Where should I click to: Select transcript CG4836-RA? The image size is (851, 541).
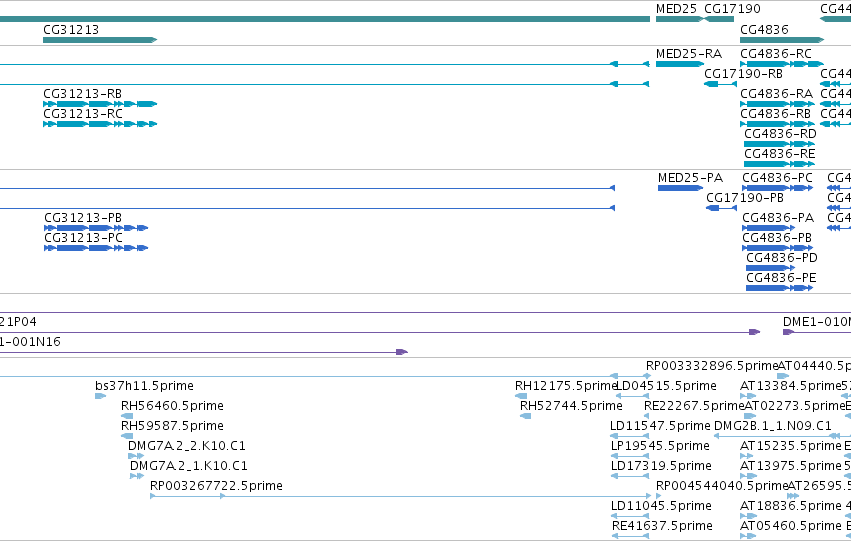pos(777,104)
